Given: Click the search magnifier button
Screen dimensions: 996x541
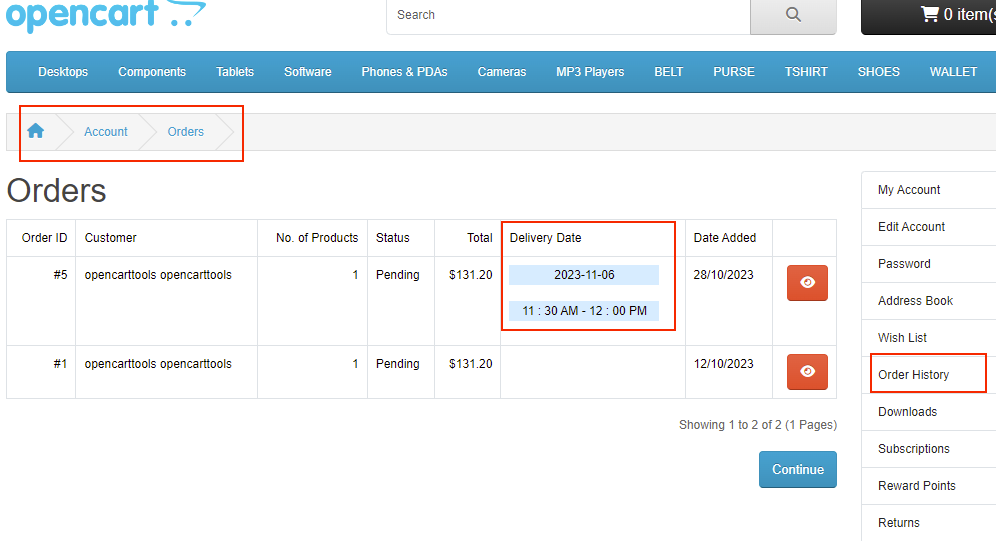Looking at the screenshot, I should point(793,15).
